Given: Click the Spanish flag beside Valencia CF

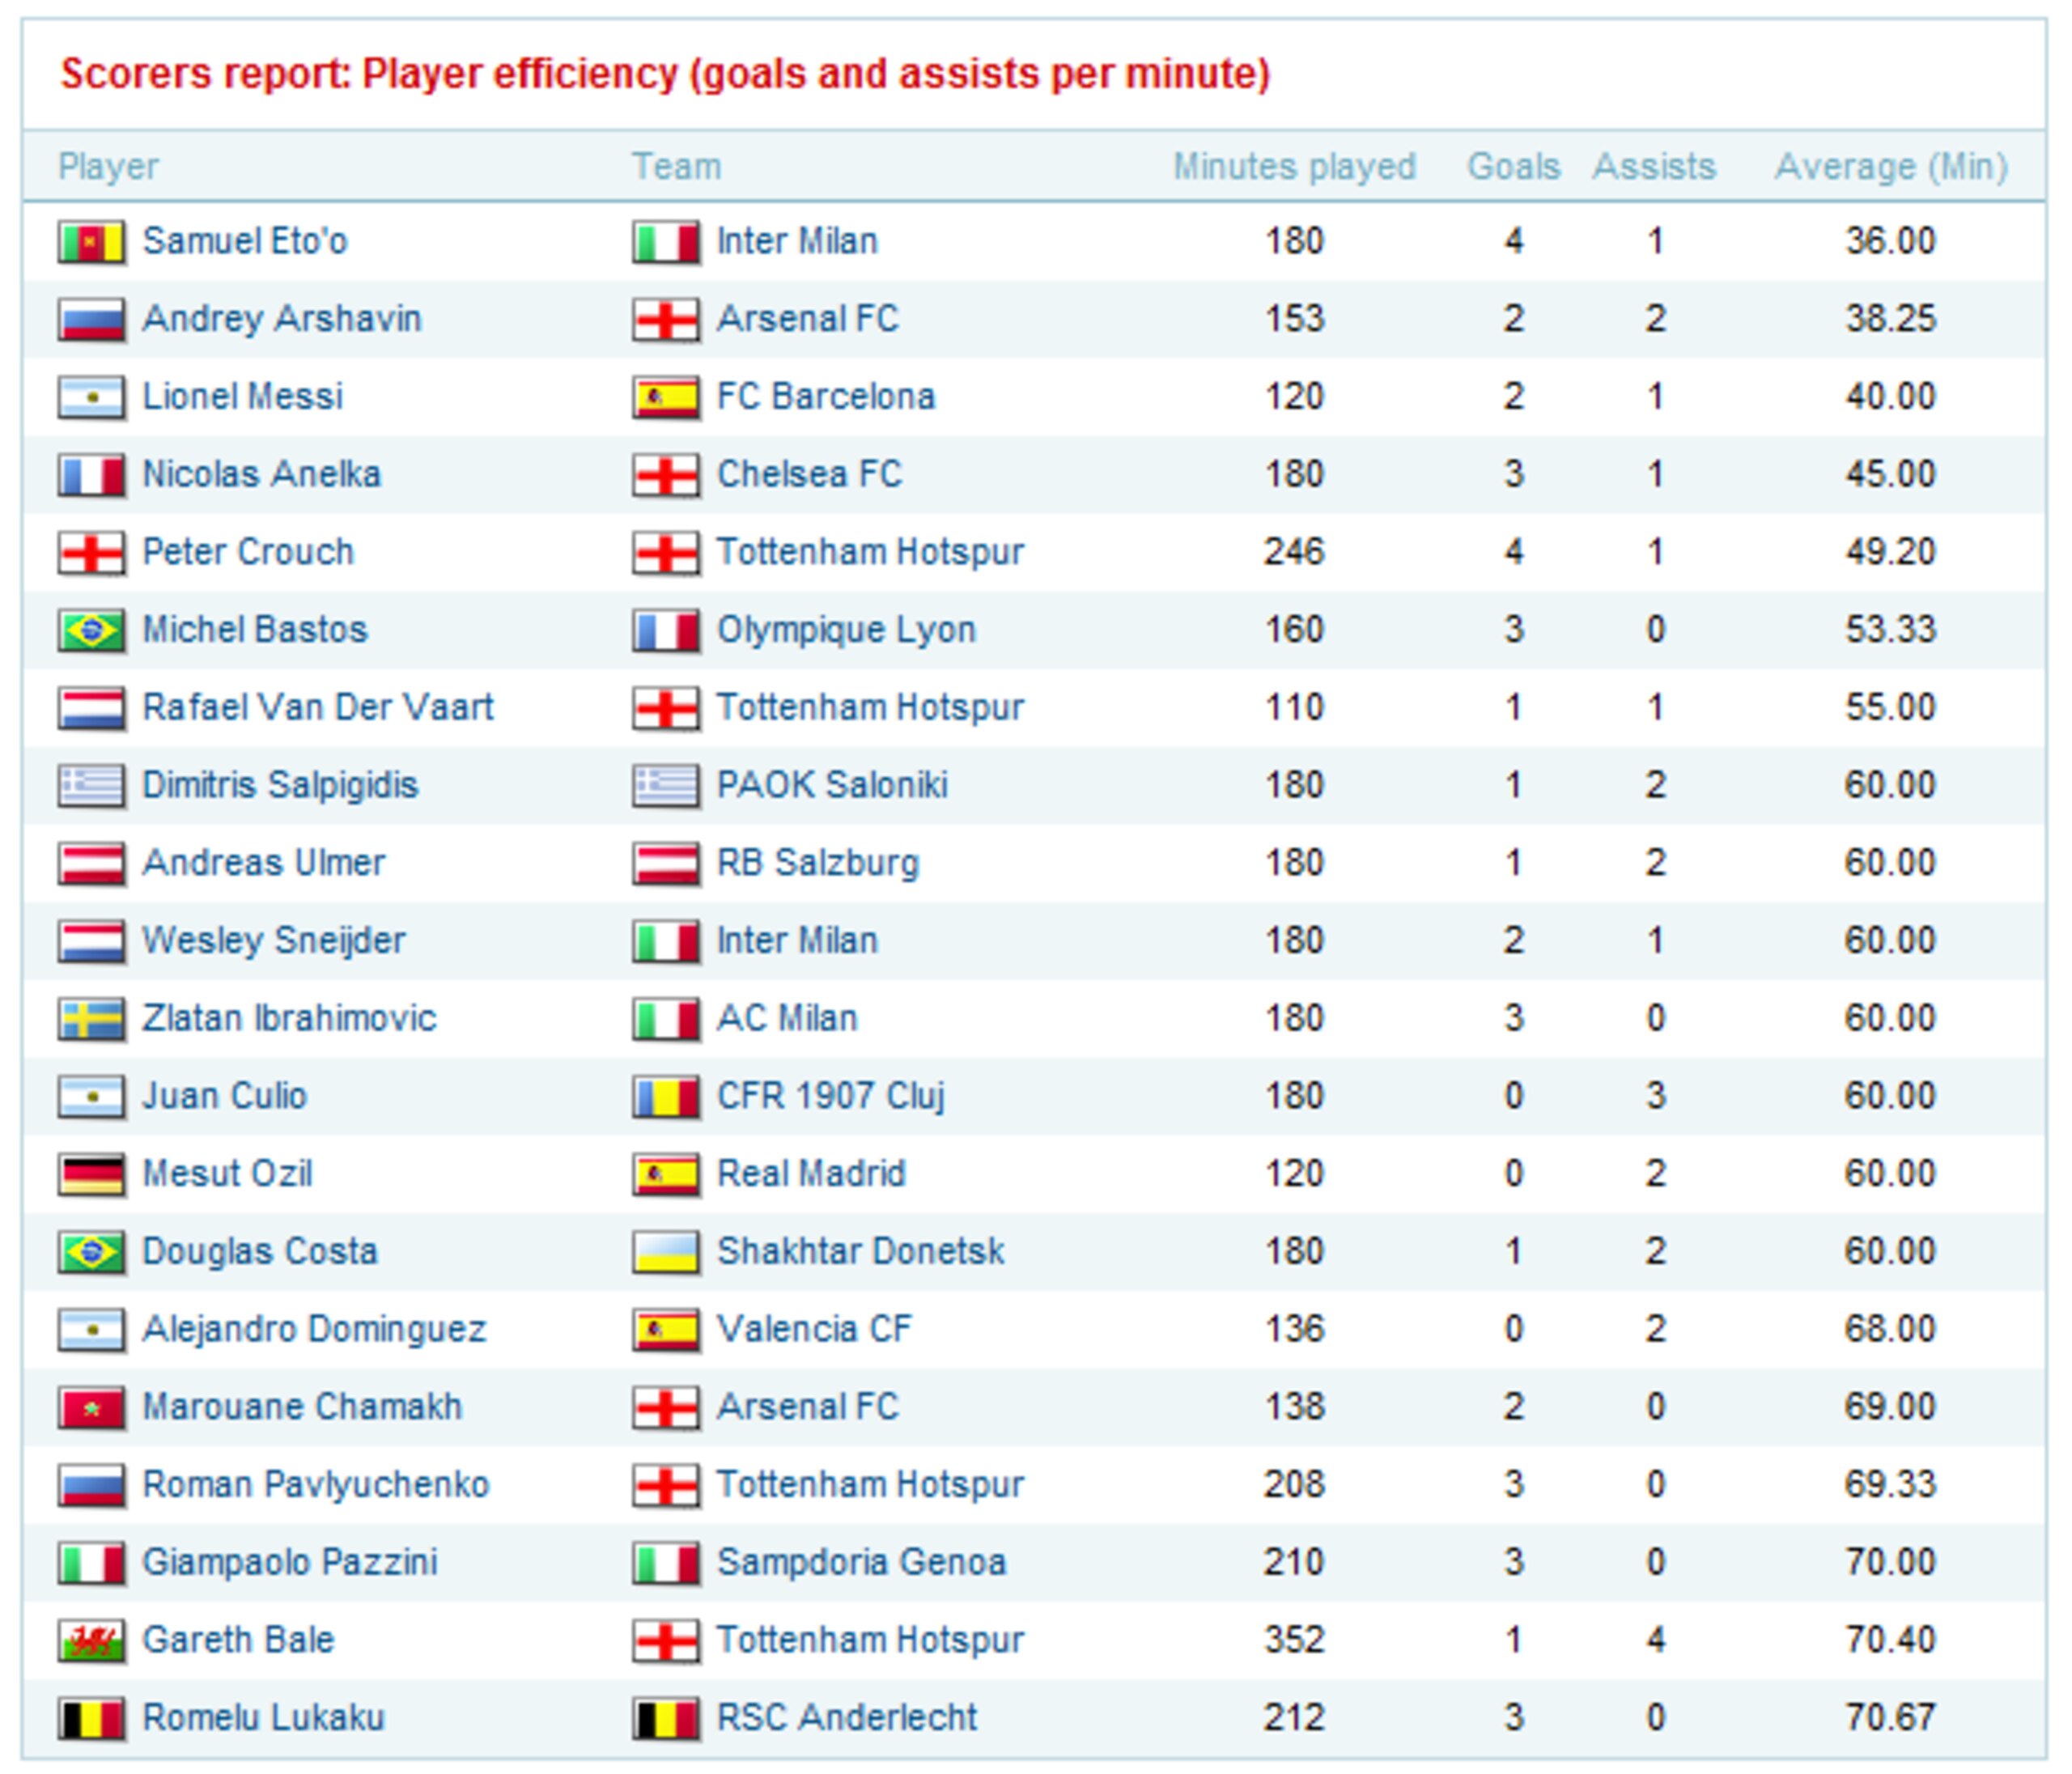Looking at the screenshot, I should pos(666,1330).
